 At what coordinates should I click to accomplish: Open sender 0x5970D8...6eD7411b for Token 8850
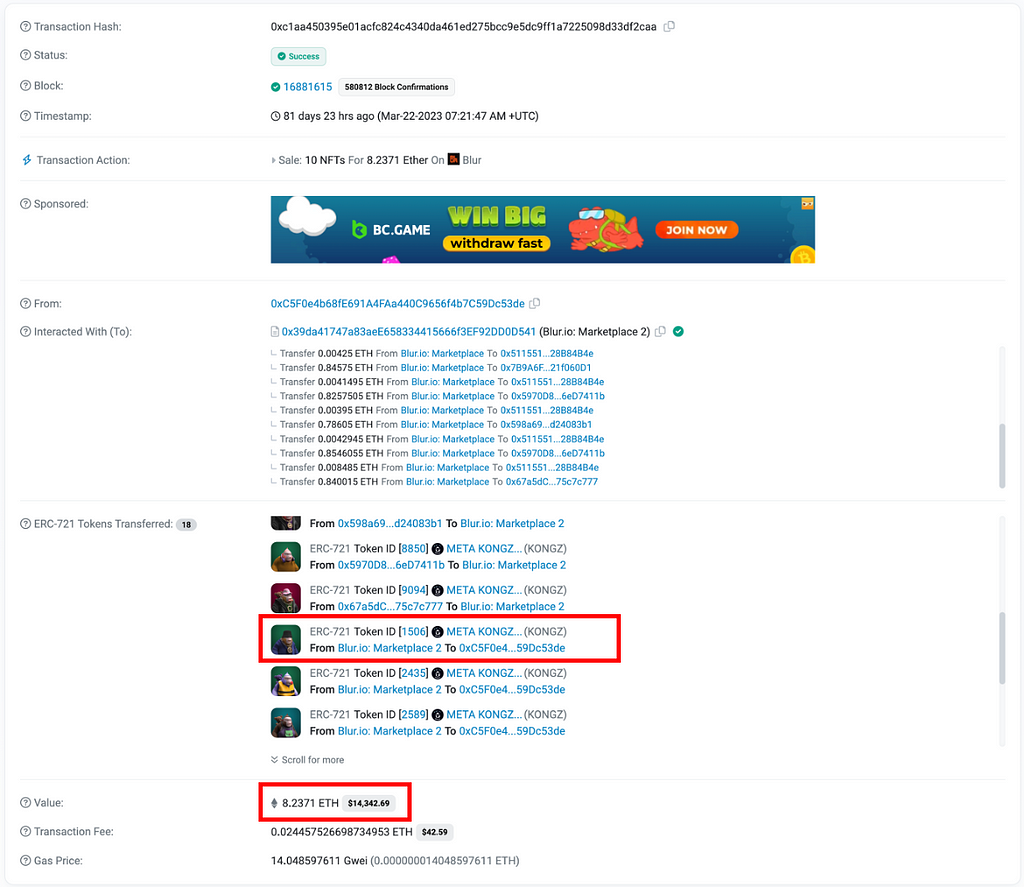(x=391, y=565)
